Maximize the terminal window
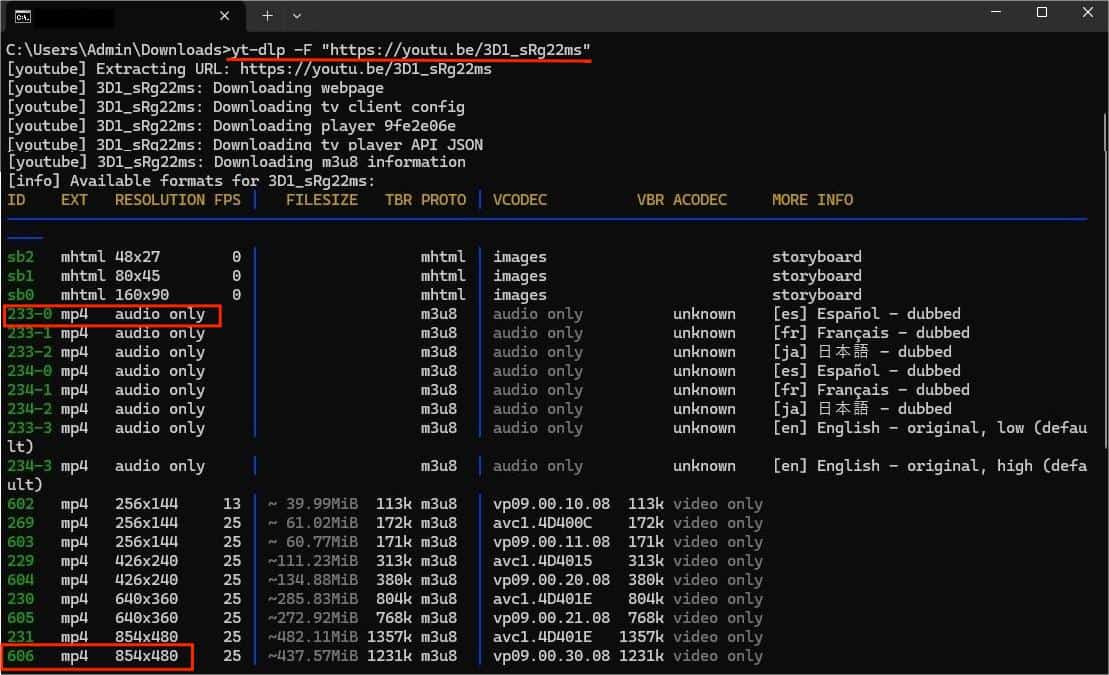Viewport: 1109px width, 675px height. [1042, 13]
